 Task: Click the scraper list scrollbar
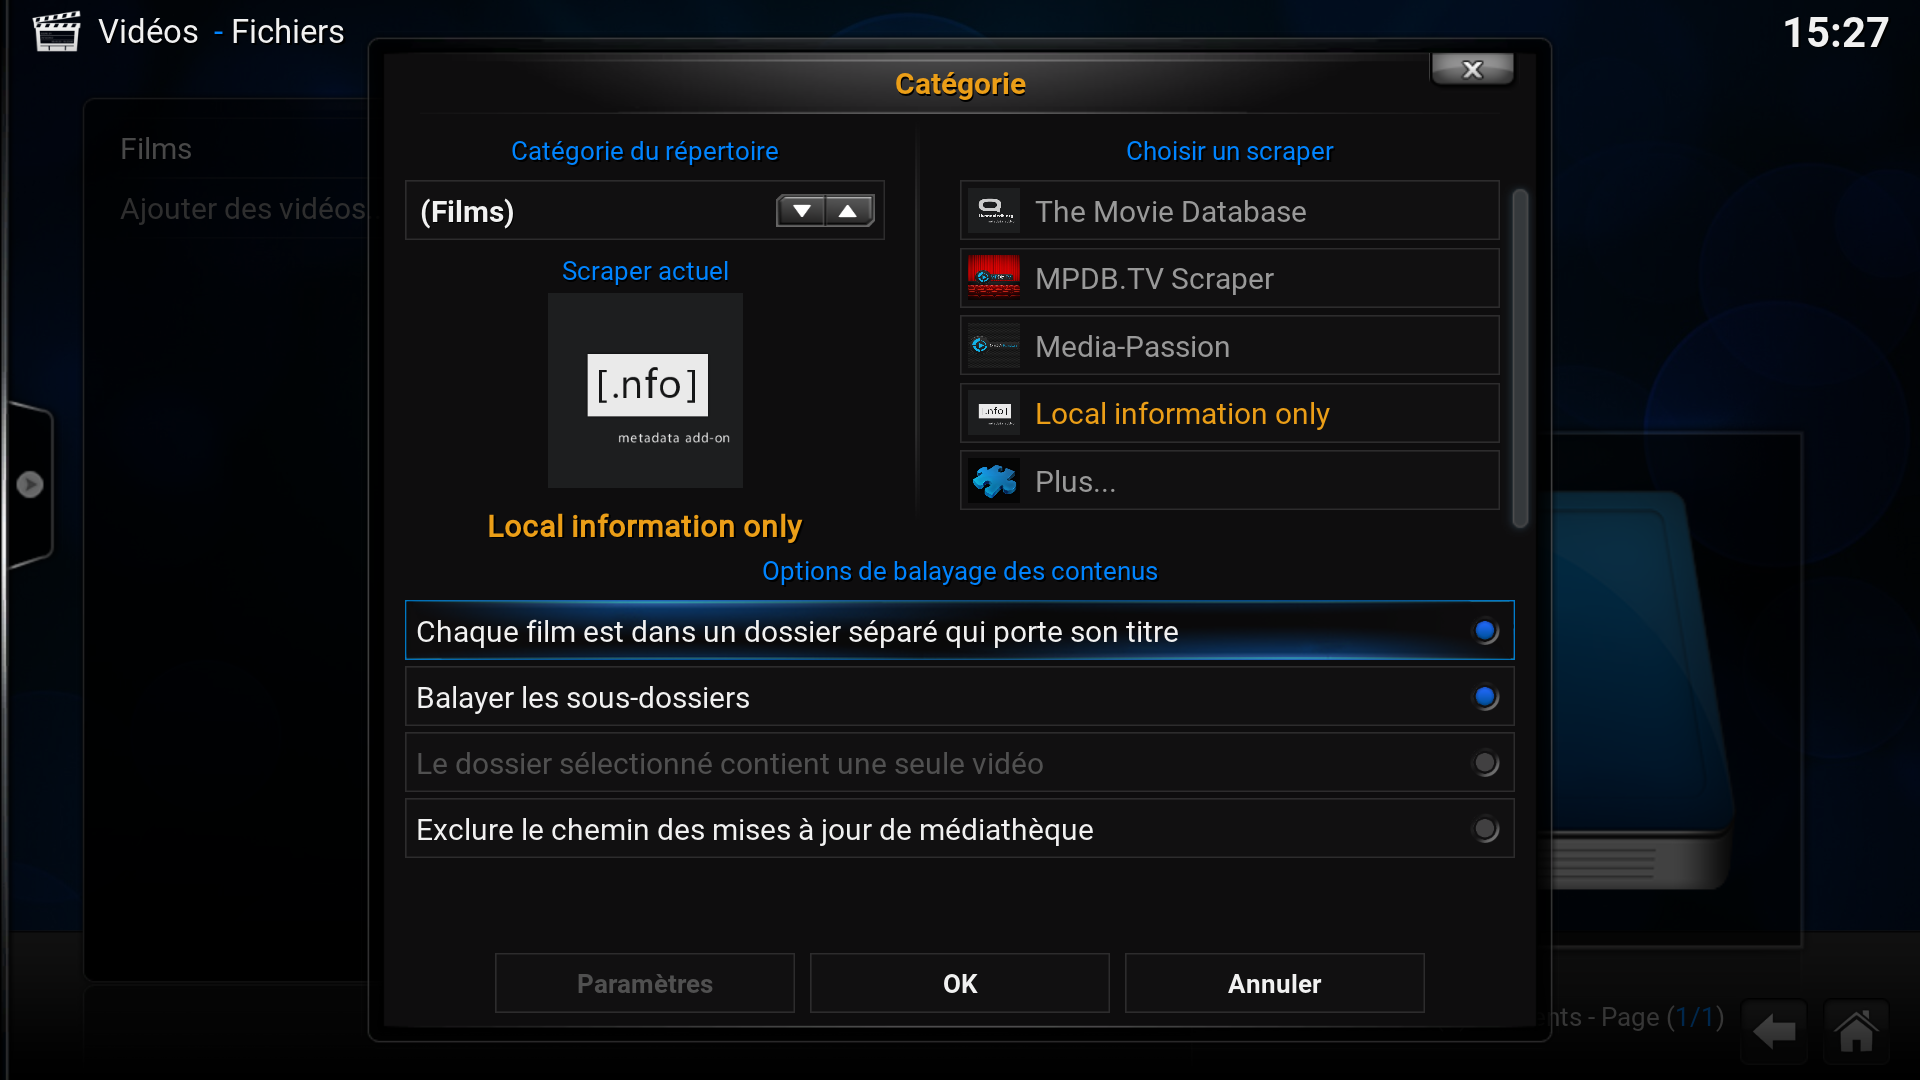(1520, 357)
